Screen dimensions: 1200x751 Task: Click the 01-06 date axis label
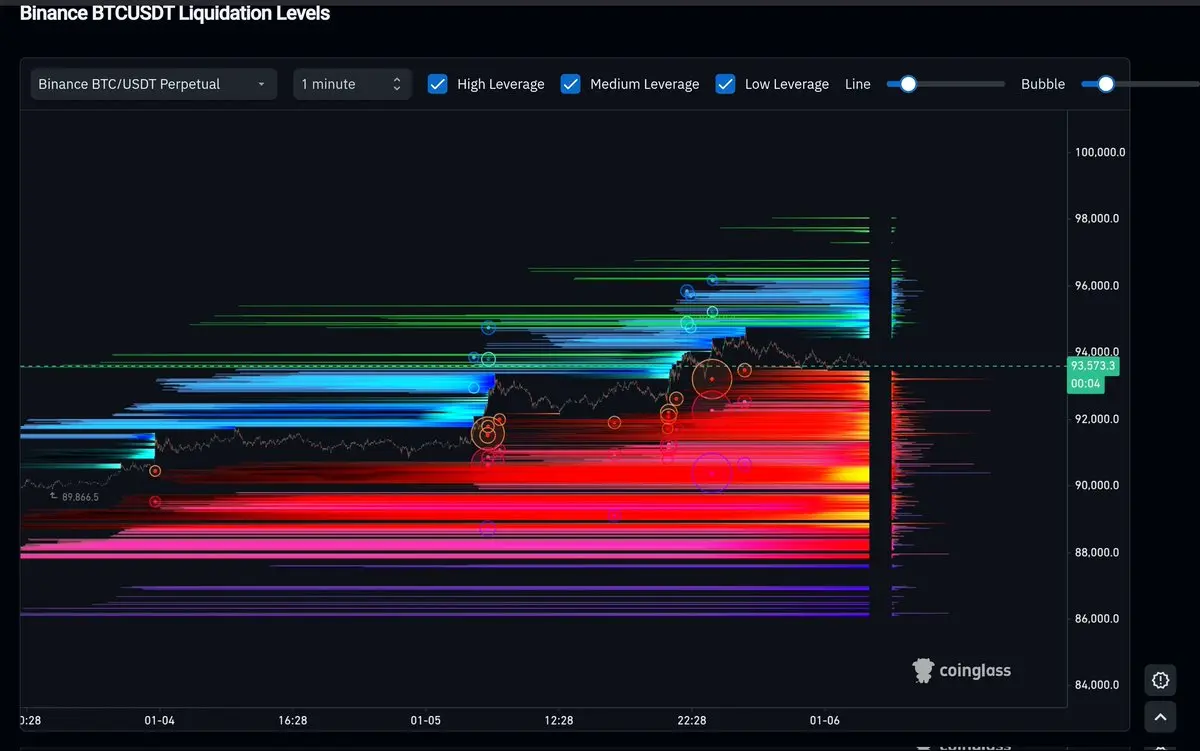[825, 720]
